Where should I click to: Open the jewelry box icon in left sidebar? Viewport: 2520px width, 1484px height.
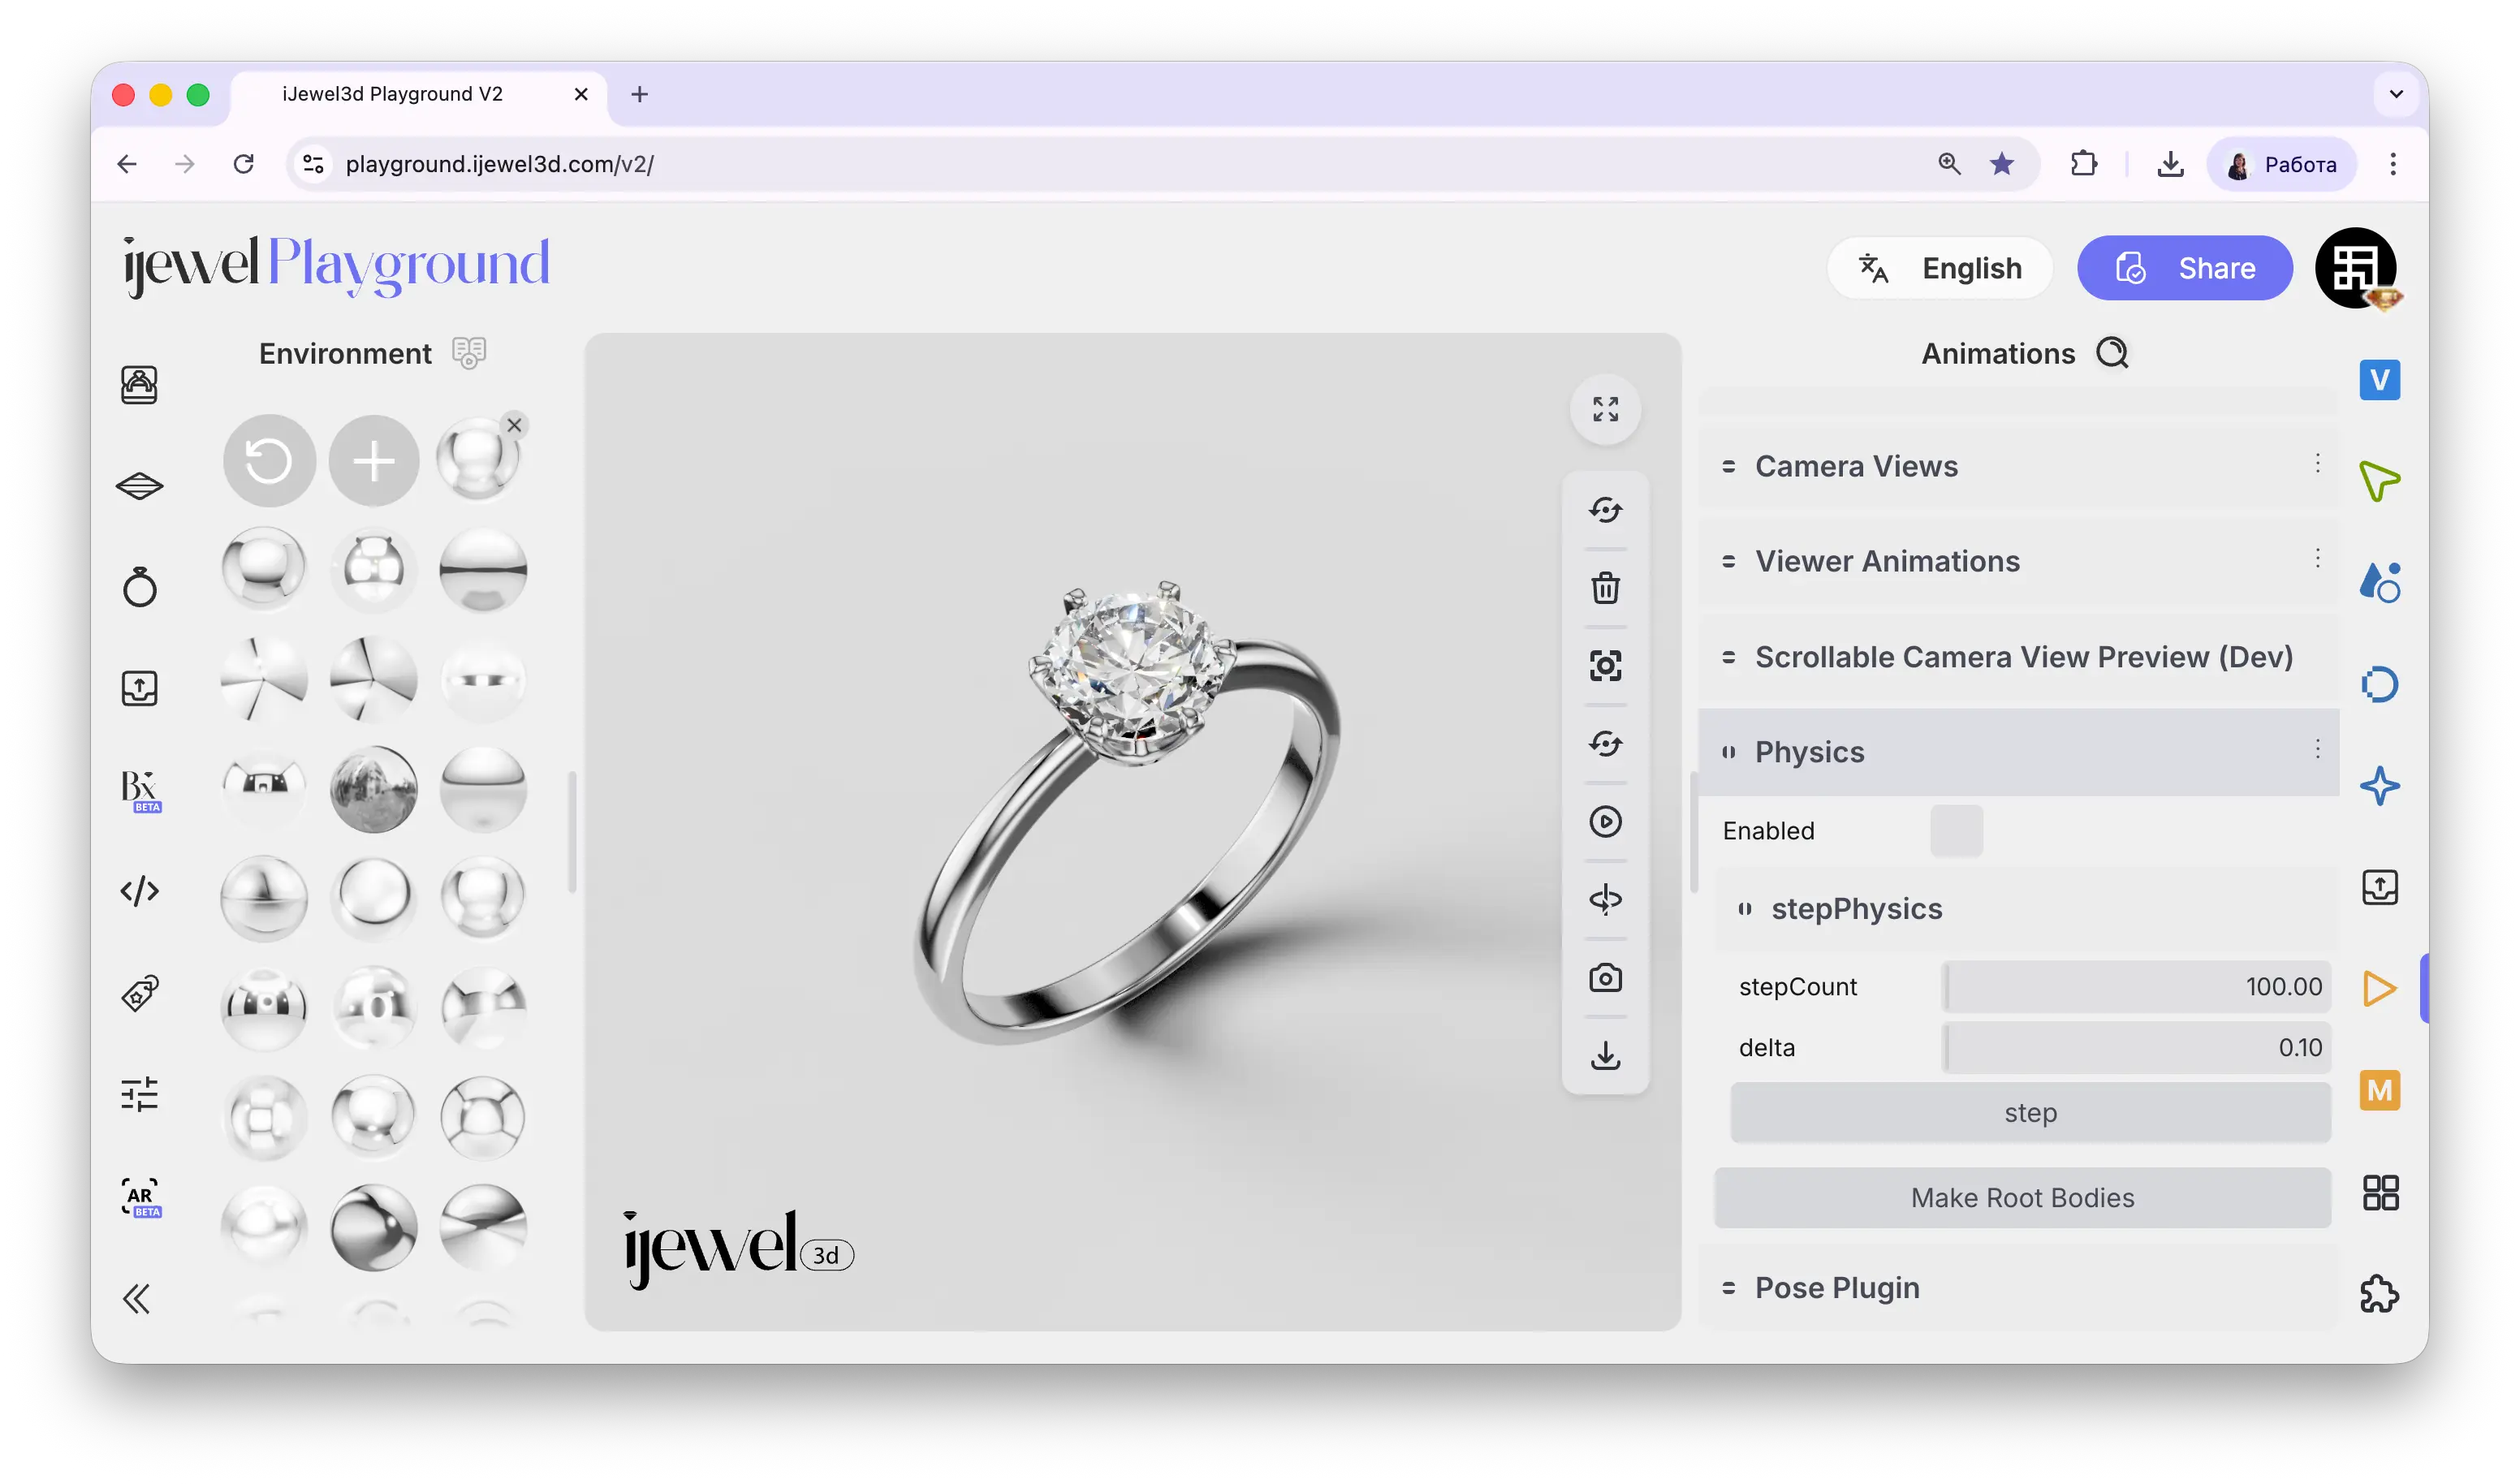[139, 384]
